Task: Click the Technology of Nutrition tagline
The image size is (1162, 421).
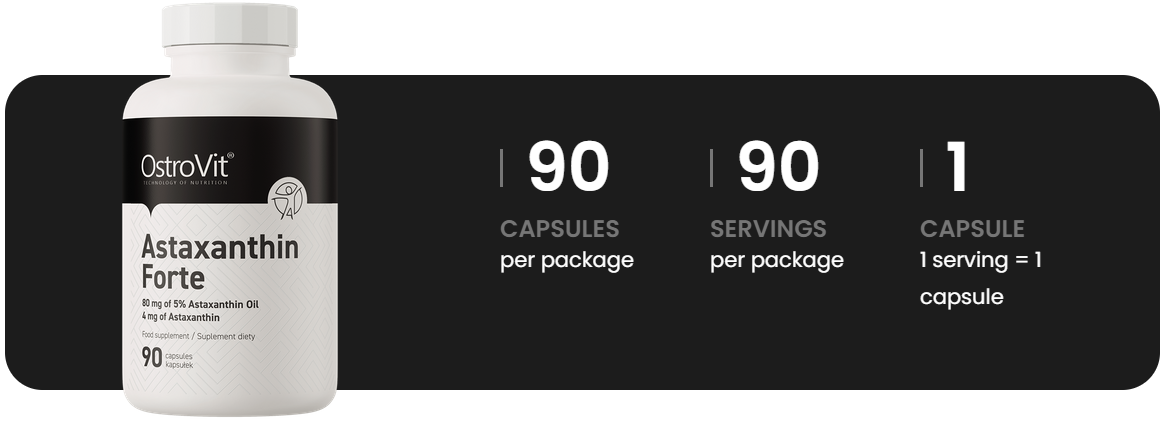Action: (x=185, y=182)
